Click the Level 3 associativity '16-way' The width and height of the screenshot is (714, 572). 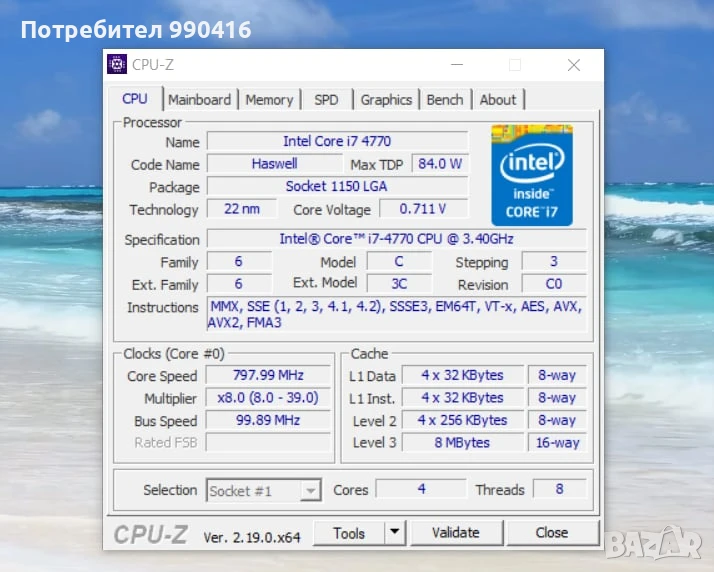(557, 442)
